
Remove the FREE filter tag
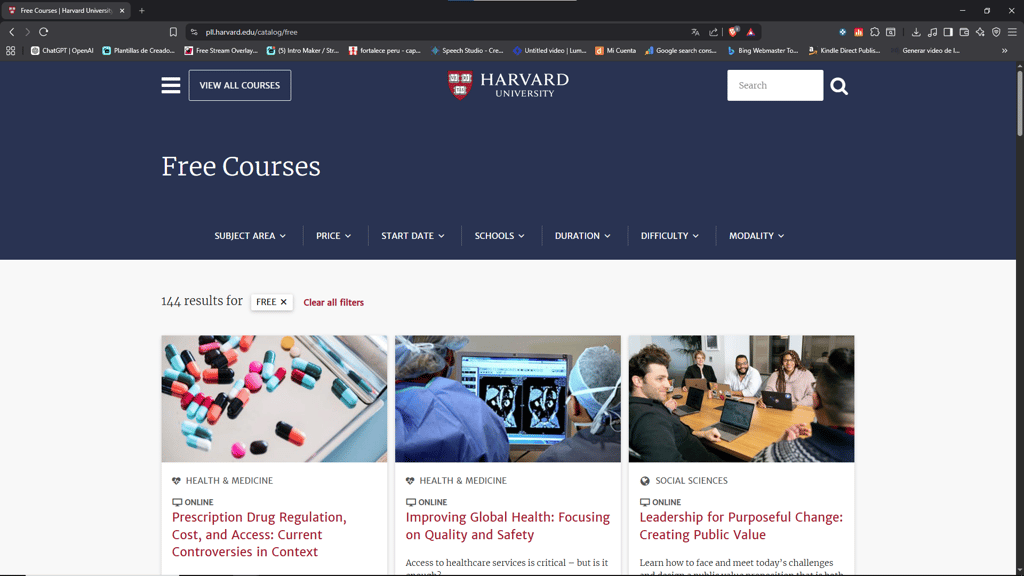click(x=283, y=302)
